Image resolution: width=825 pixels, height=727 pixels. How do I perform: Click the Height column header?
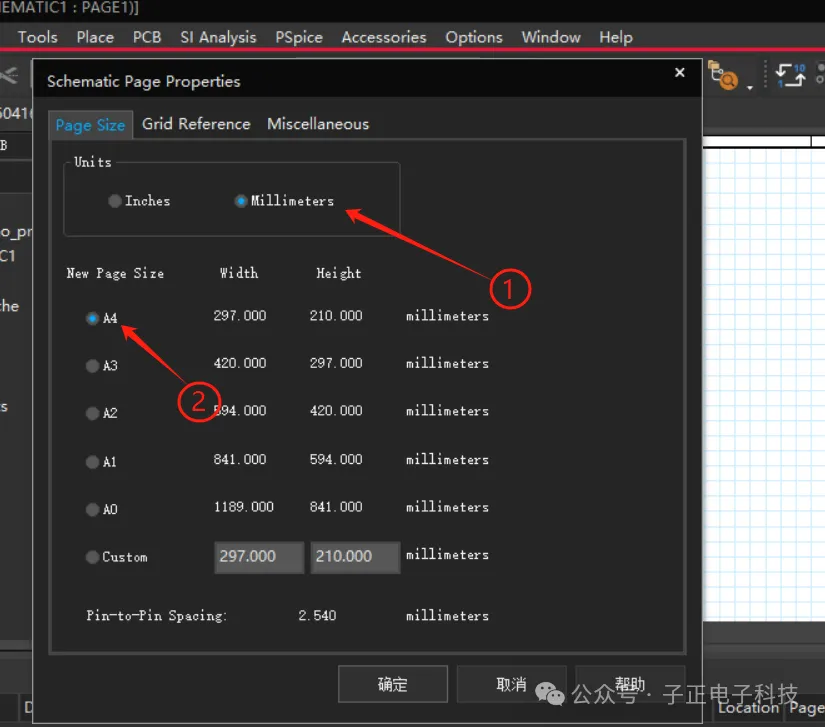(x=339, y=273)
